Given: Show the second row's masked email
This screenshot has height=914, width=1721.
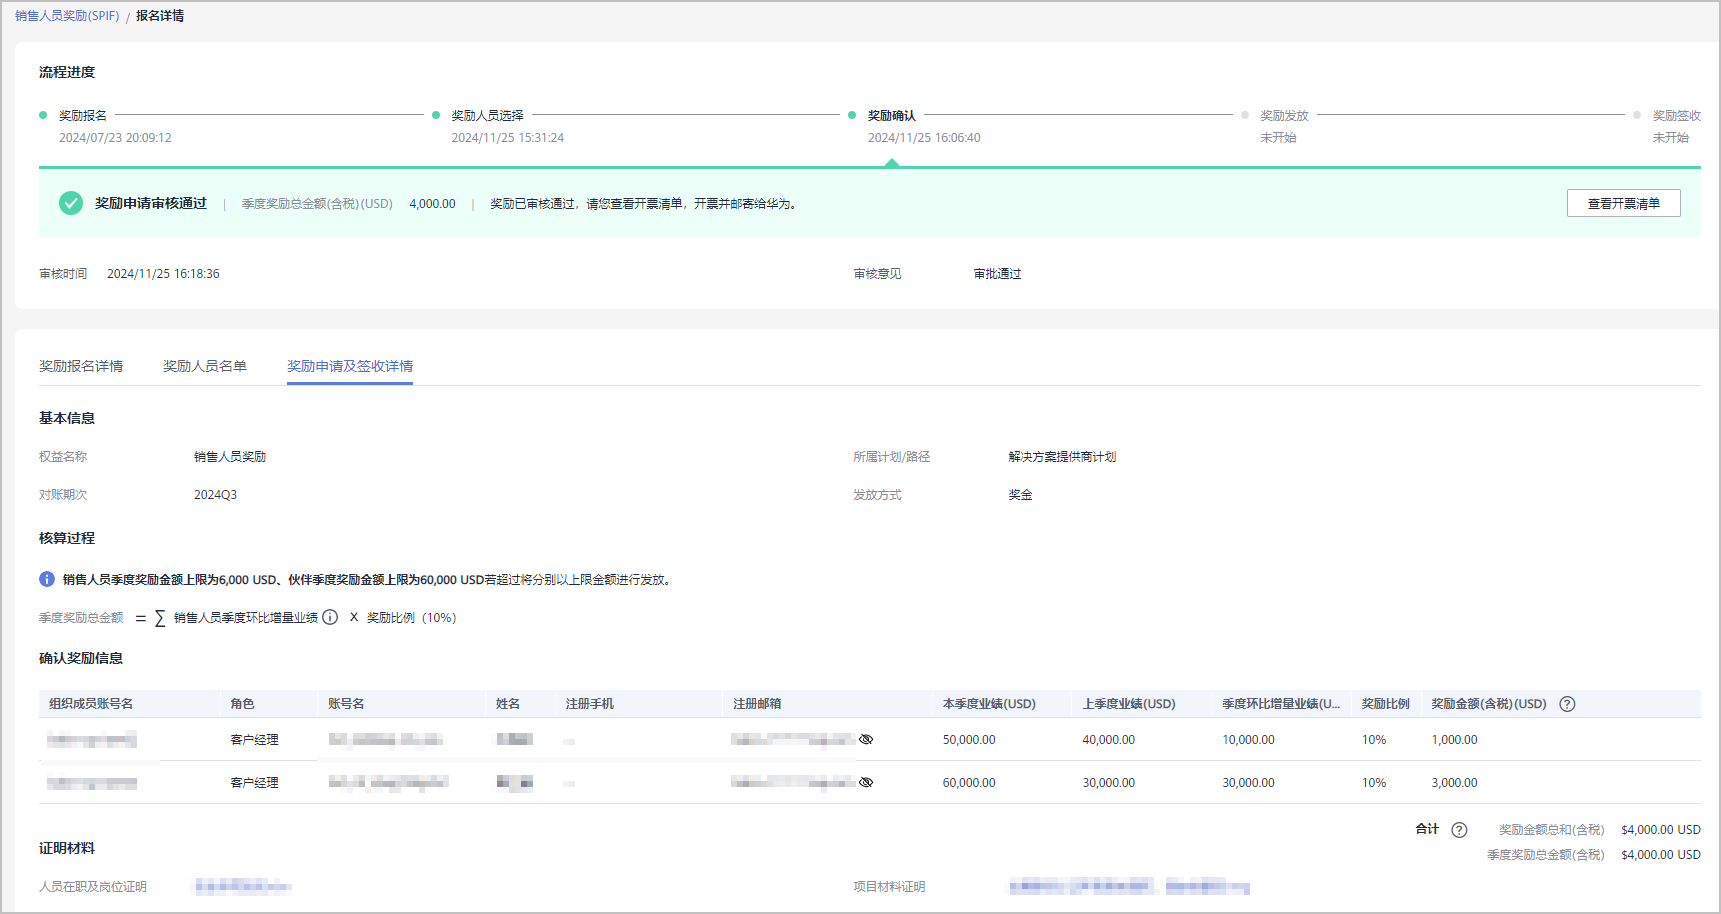Looking at the screenshot, I should (866, 783).
